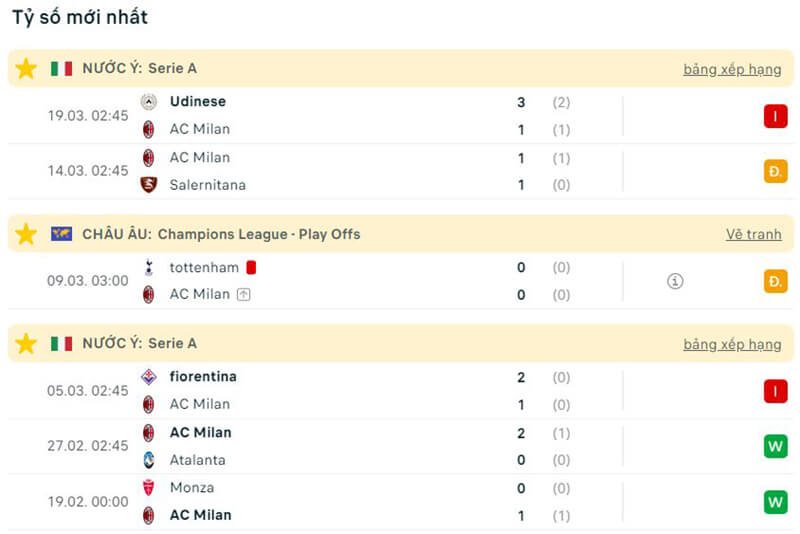Click the green win badge for Atalanta match
Image resolution: width=800 pixels, height=534 pixels.
coord(775,446)
